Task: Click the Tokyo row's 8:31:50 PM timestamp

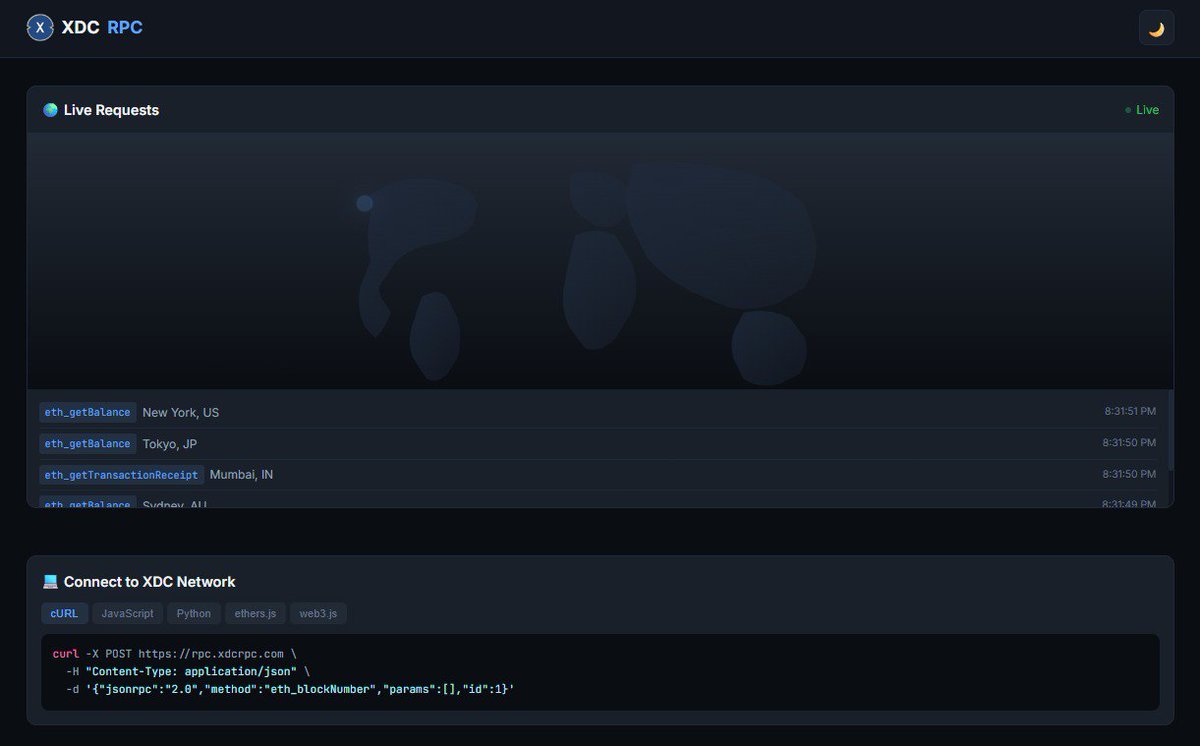Action: coord(1130,442)
